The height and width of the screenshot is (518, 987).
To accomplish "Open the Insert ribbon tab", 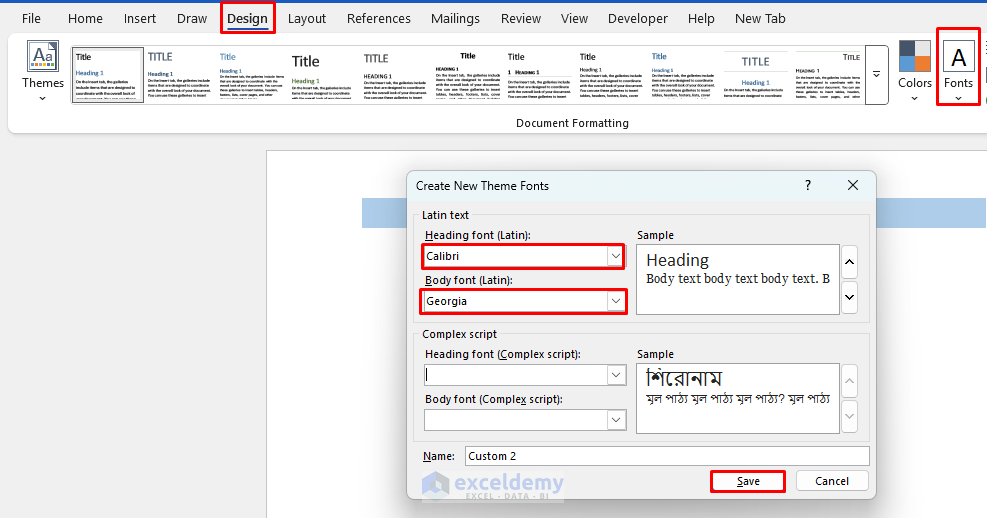I will tap(140, 19).
